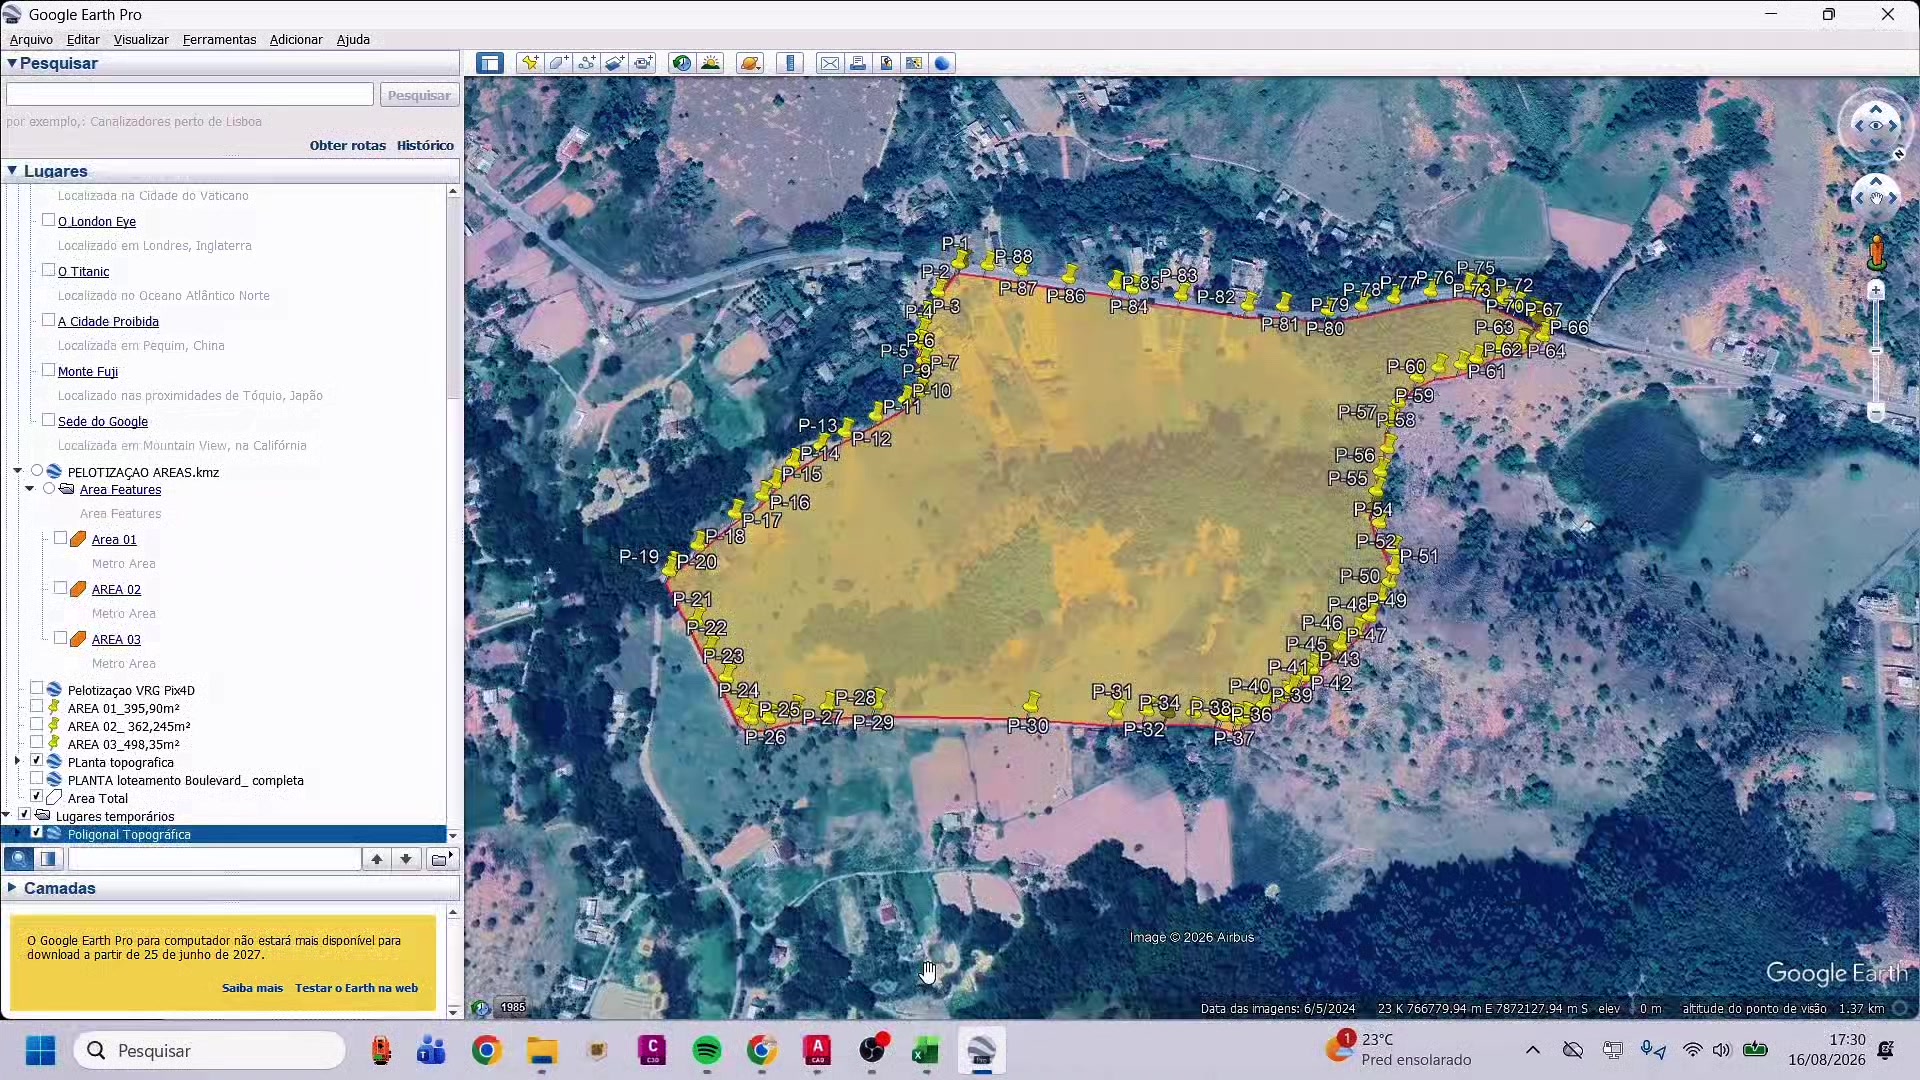Viewport: 1920px width, 1080px height.
Task: Click Testar o Earth na web link
Action: 356,988
